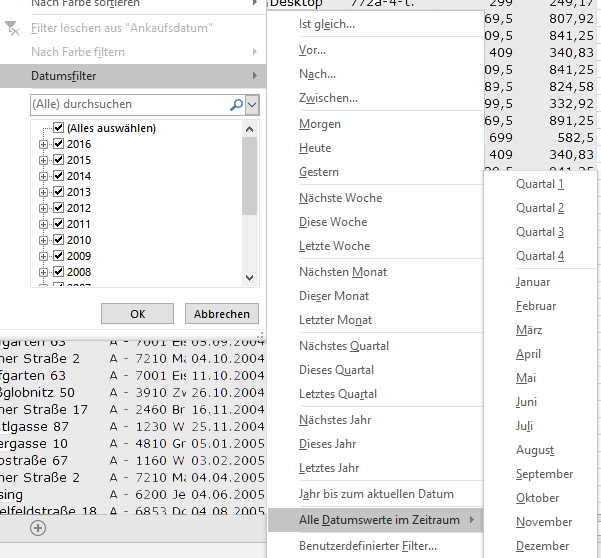Image resolution: width=601 pixels, height=558 pixels.
Task: Choose 'Letzte Woche' filter entry
Action: [x=334, y=246]
